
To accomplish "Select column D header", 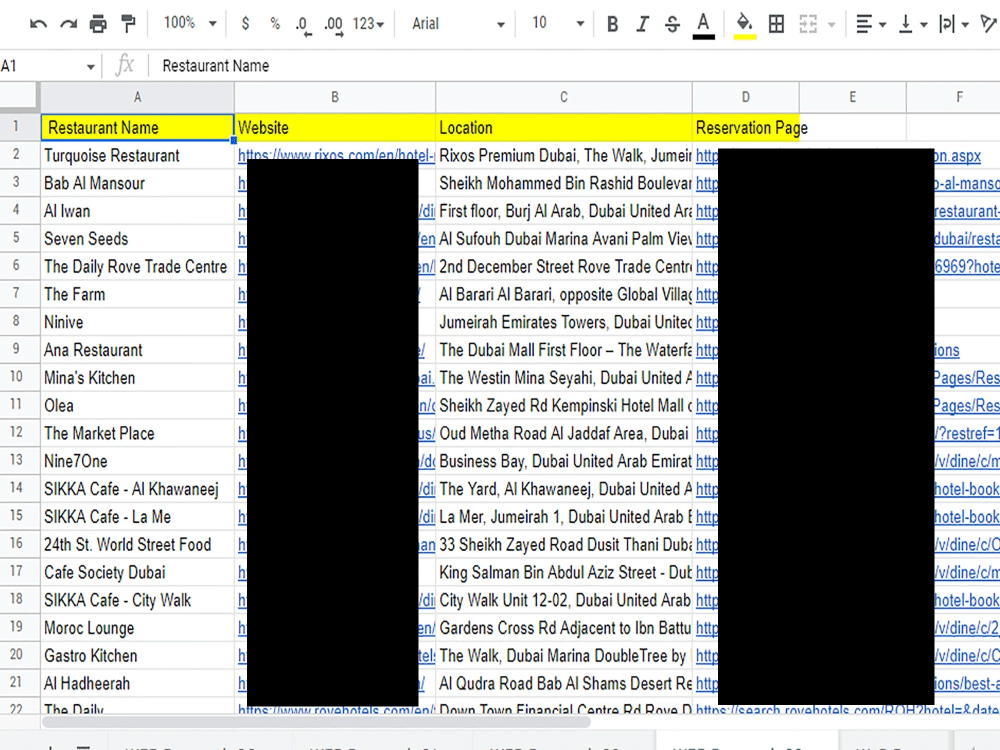I will 746,97.
